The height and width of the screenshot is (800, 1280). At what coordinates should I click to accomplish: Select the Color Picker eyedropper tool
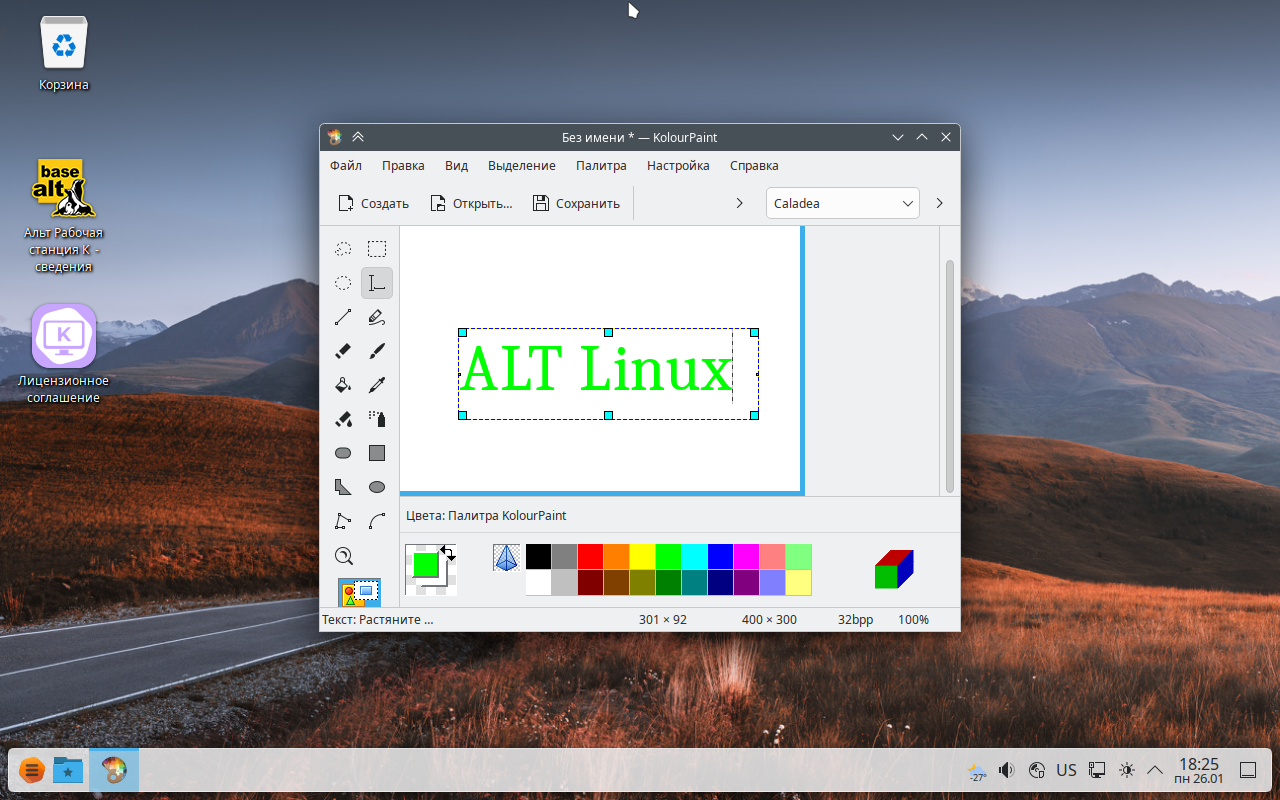click(x=377, y=385)
